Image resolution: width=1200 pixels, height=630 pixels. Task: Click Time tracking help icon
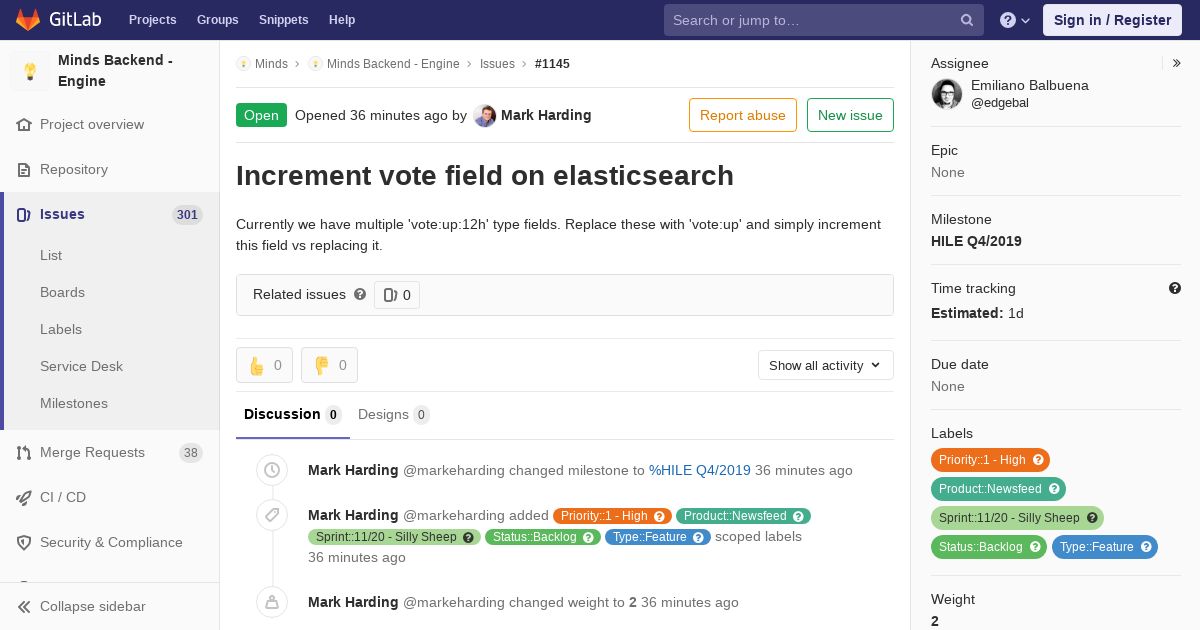point(1175,288)
